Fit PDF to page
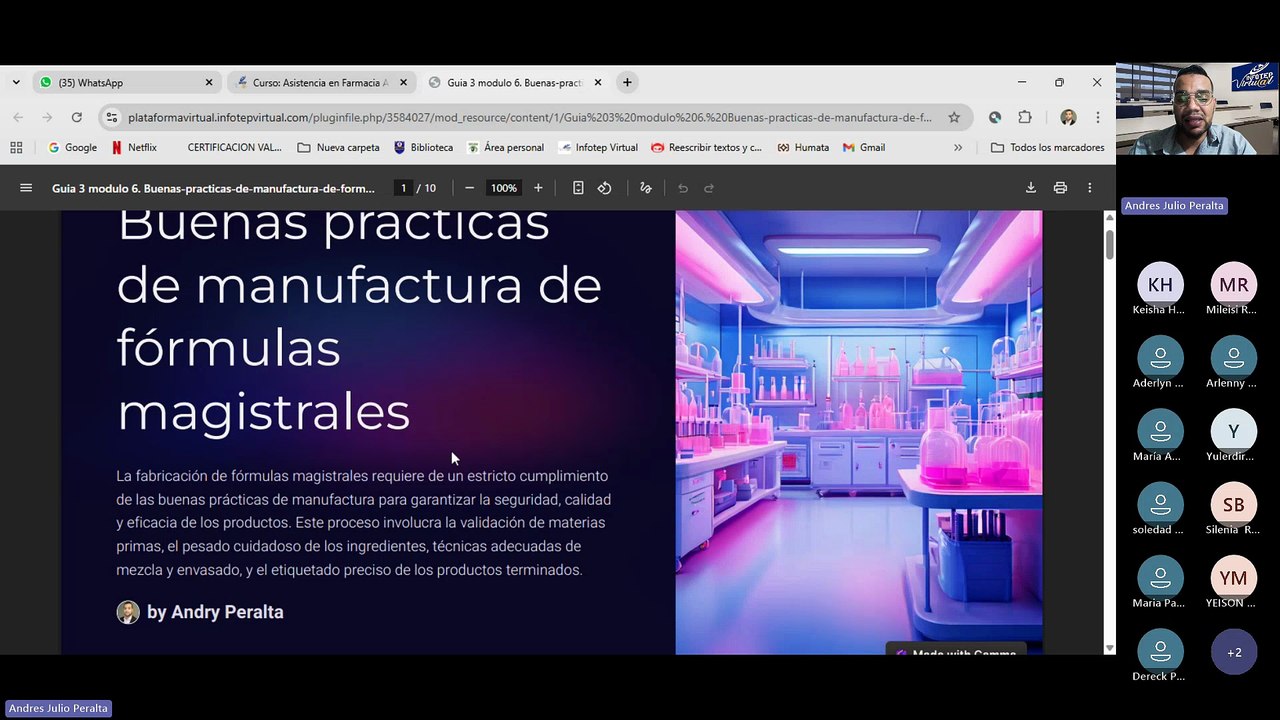 point(578,188)
